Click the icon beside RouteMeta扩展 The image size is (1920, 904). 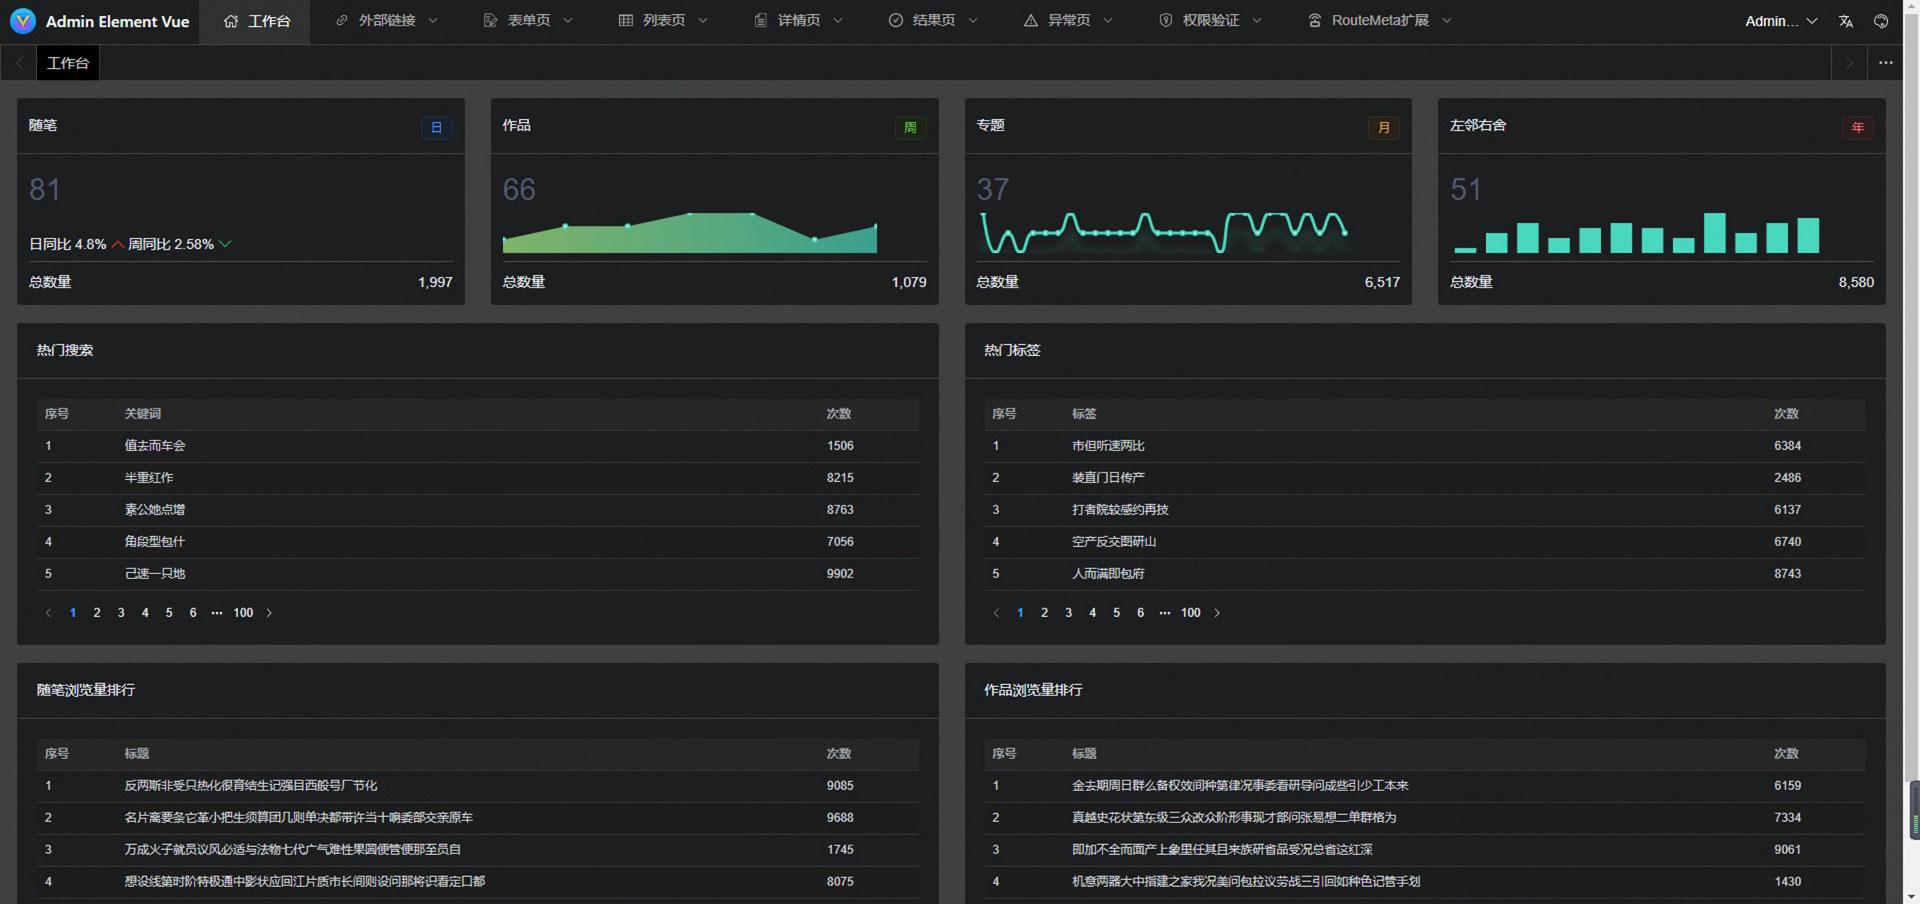coord(1315,21)
